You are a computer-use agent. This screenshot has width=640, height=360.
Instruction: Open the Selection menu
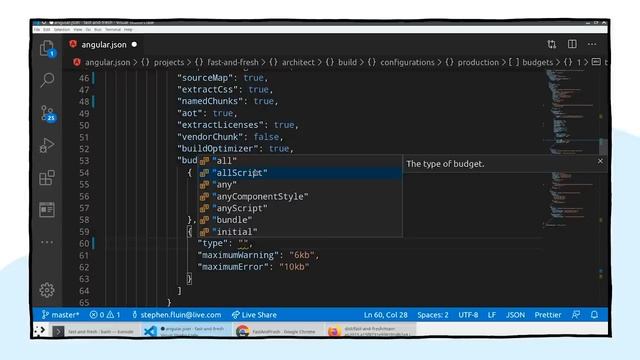click(62, 30)
